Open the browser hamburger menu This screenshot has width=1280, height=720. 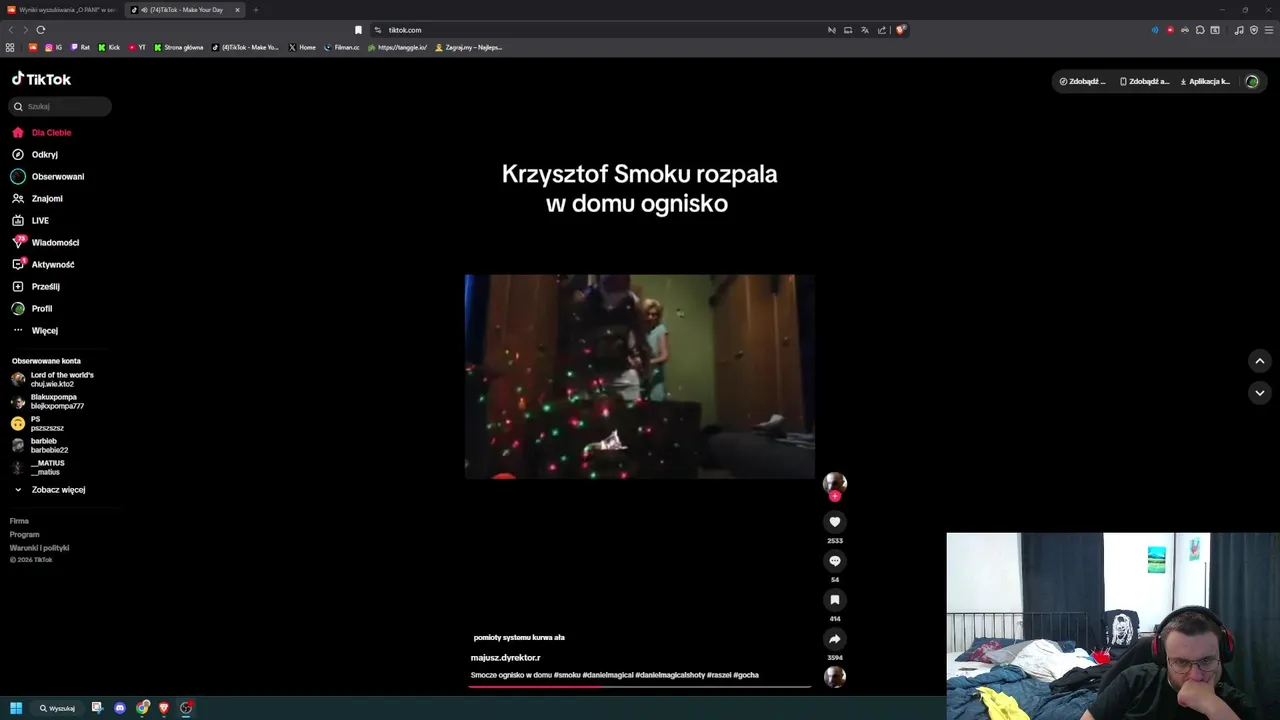click(1269, 30)
